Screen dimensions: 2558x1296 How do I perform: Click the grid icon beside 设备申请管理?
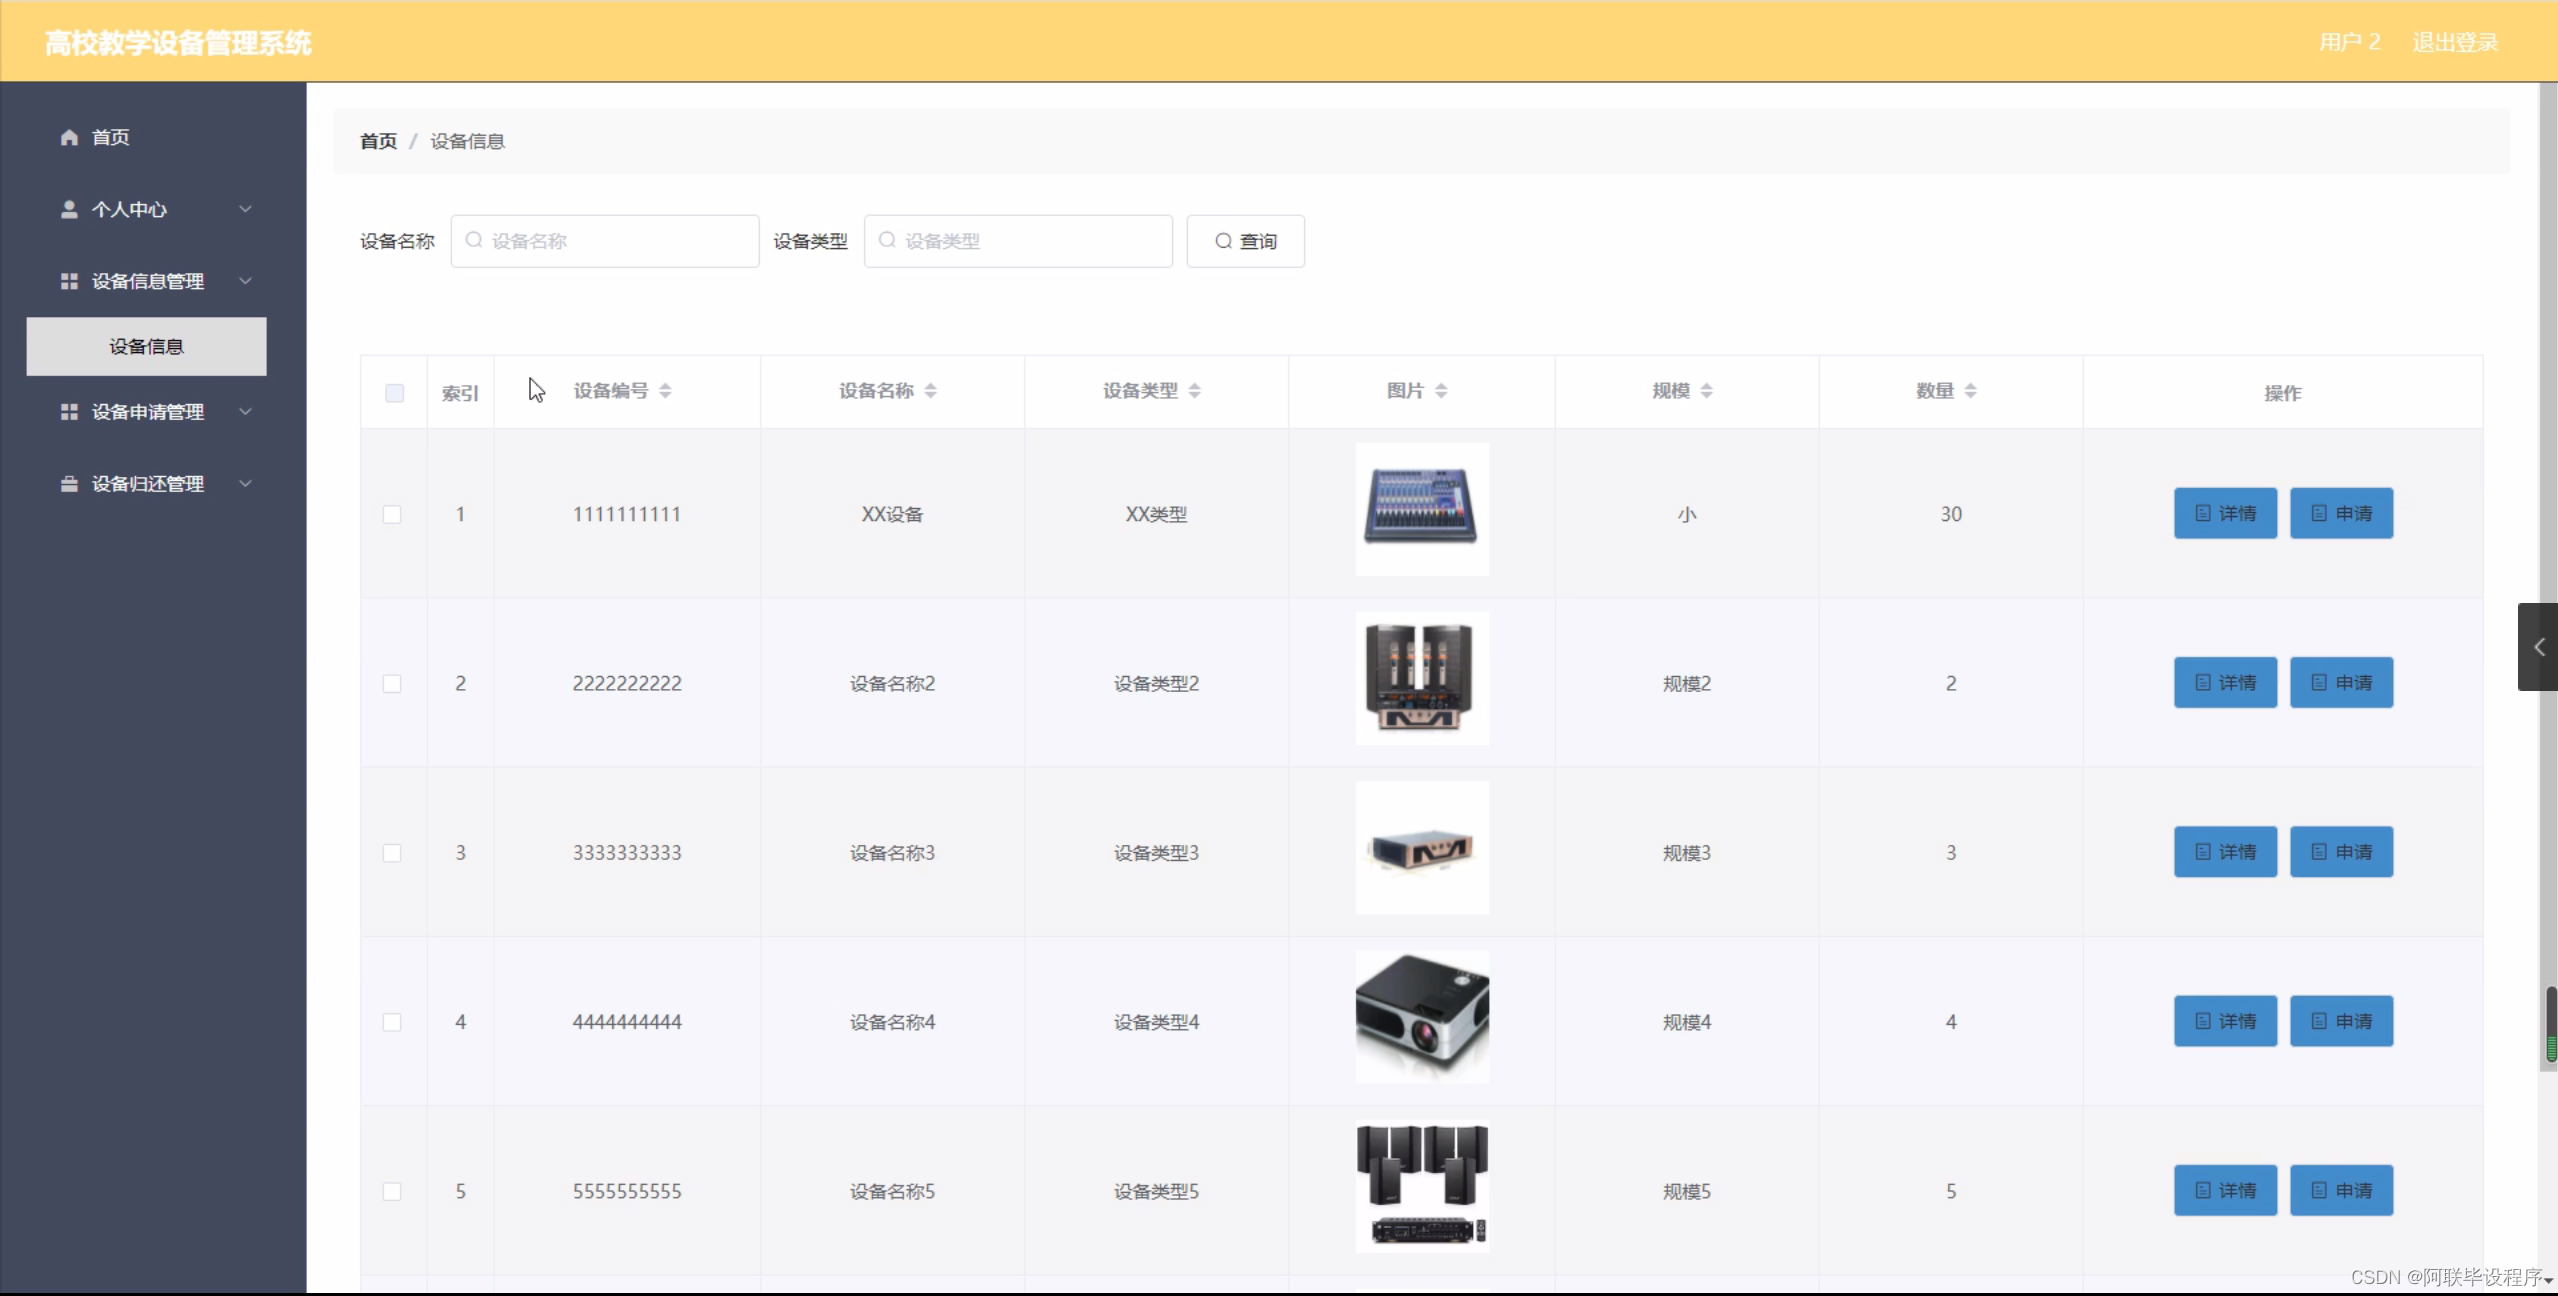pos(68,412)
